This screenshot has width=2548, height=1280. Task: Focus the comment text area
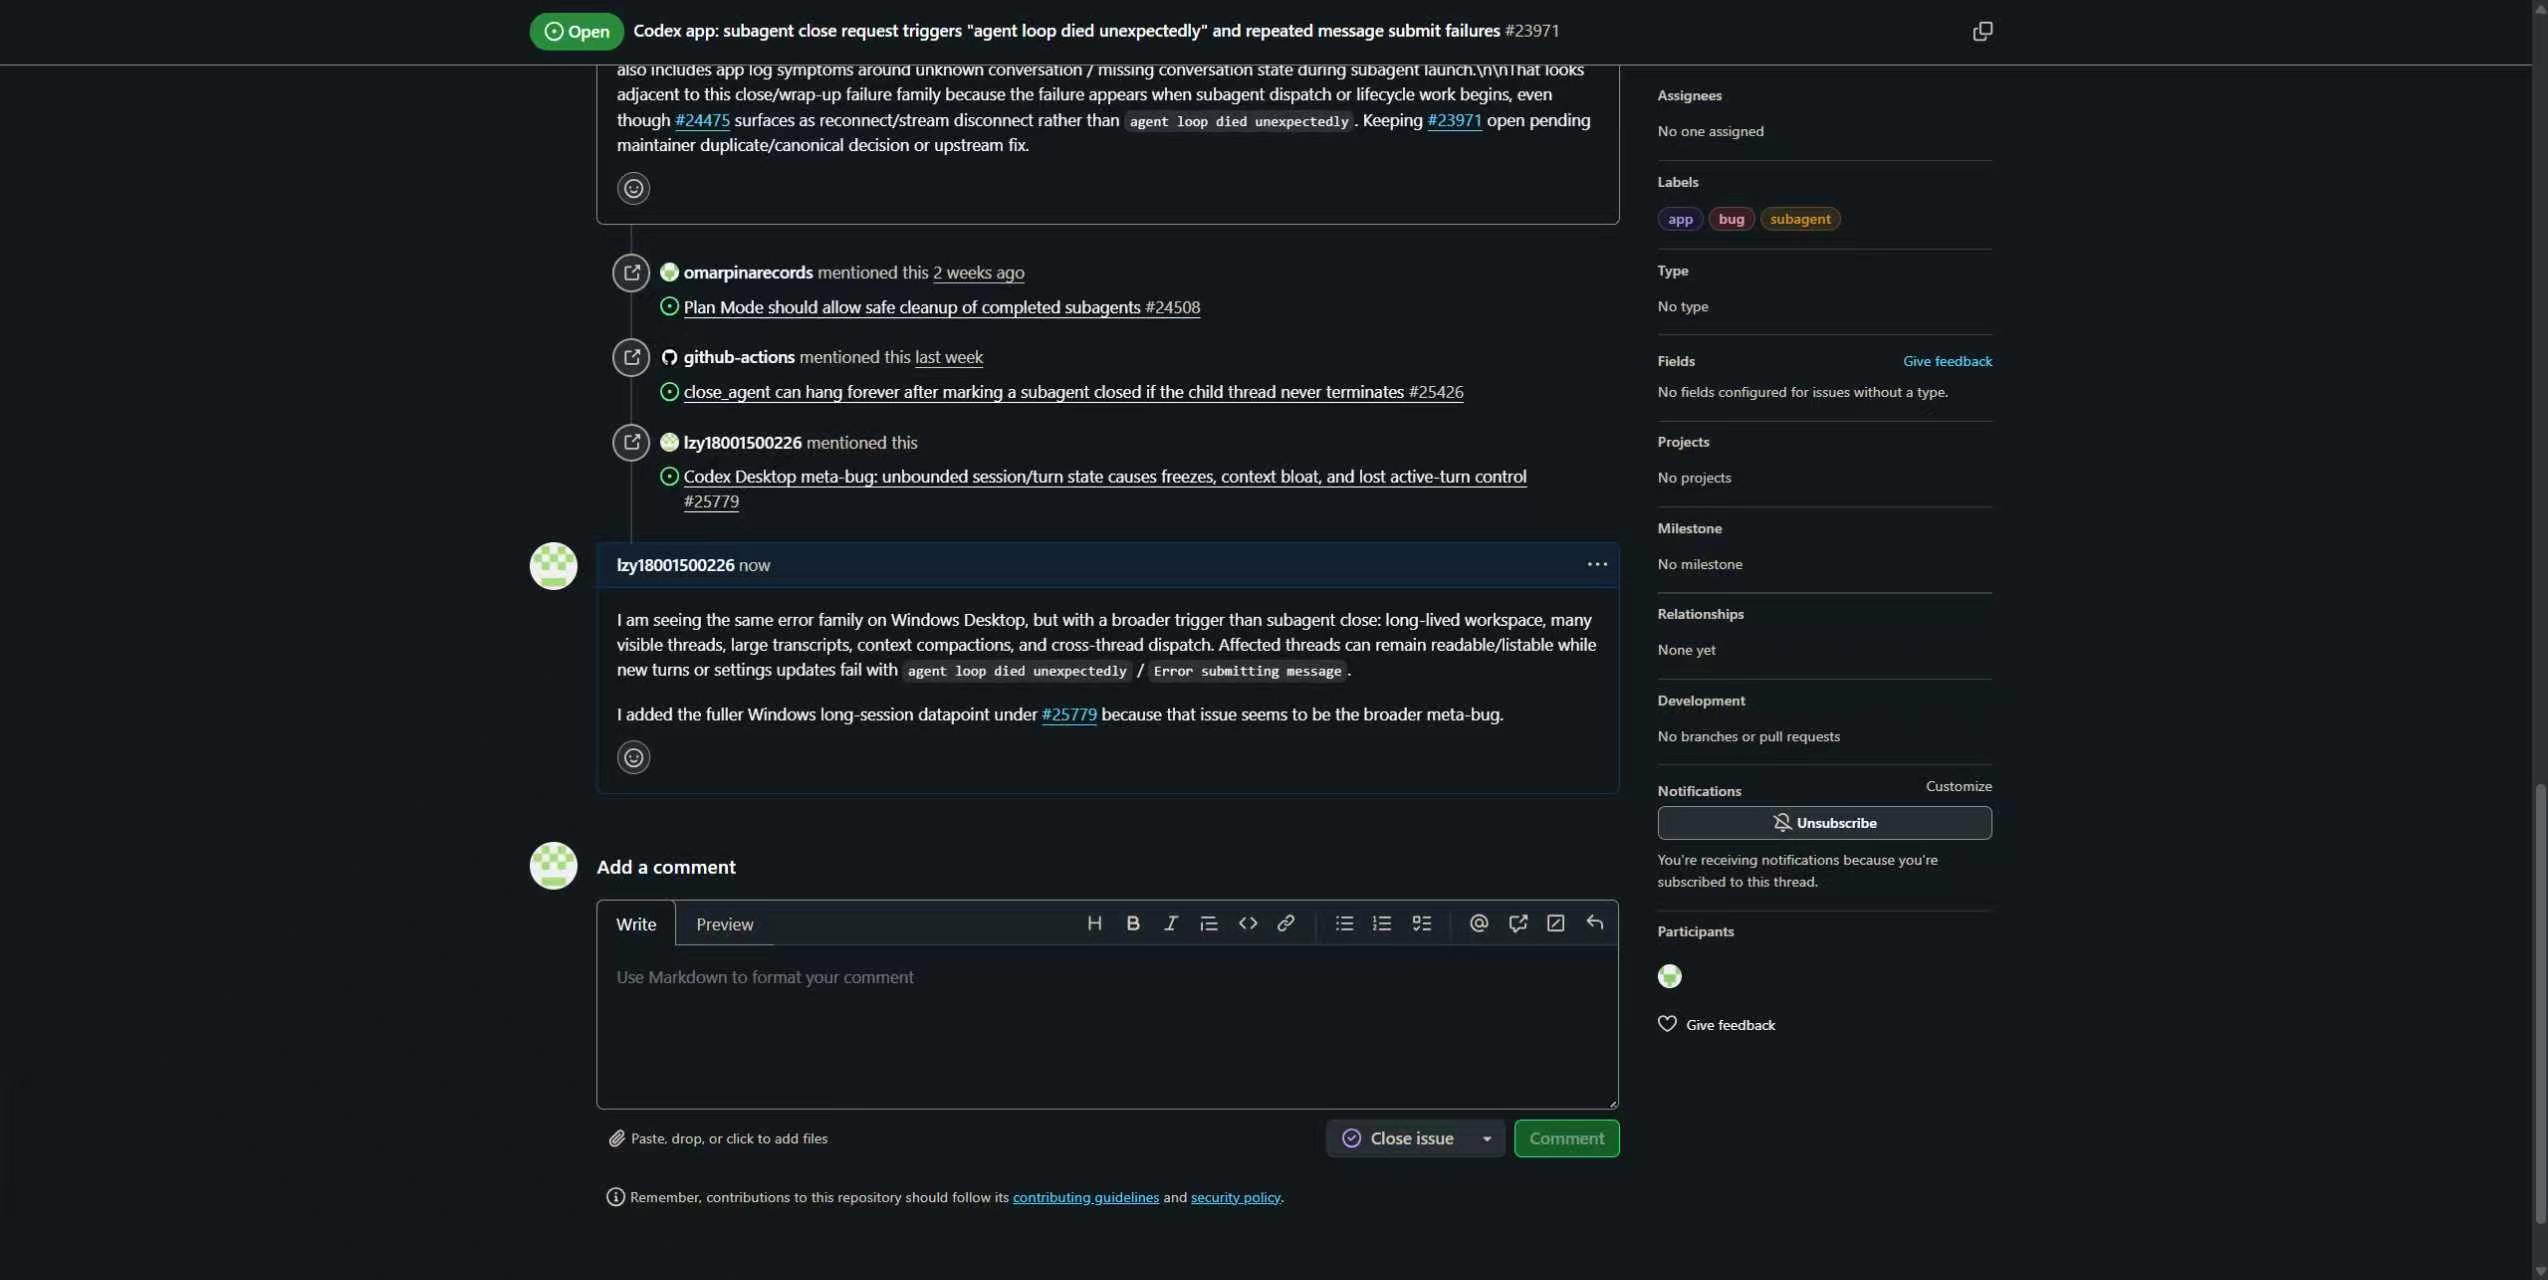point(1107,1026)
